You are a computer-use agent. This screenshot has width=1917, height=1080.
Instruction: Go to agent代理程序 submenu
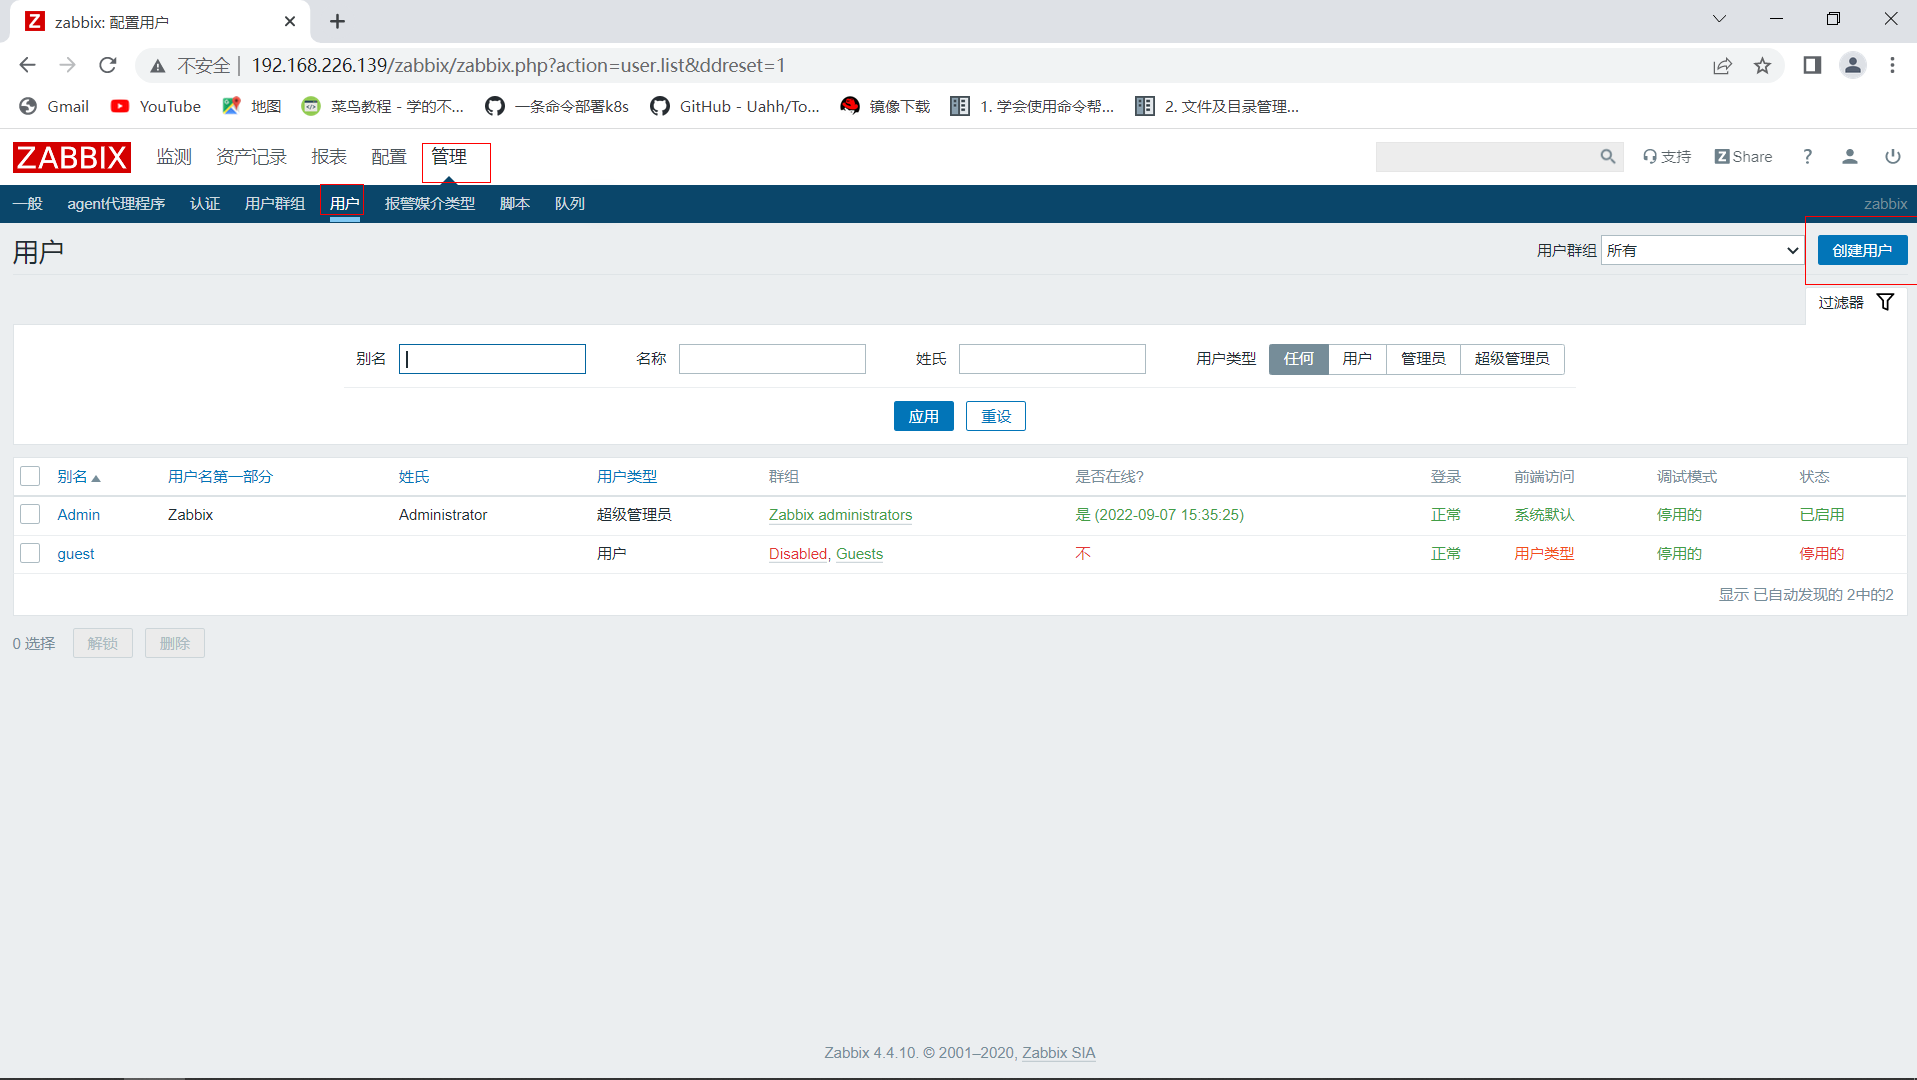(x=116, y=204)
